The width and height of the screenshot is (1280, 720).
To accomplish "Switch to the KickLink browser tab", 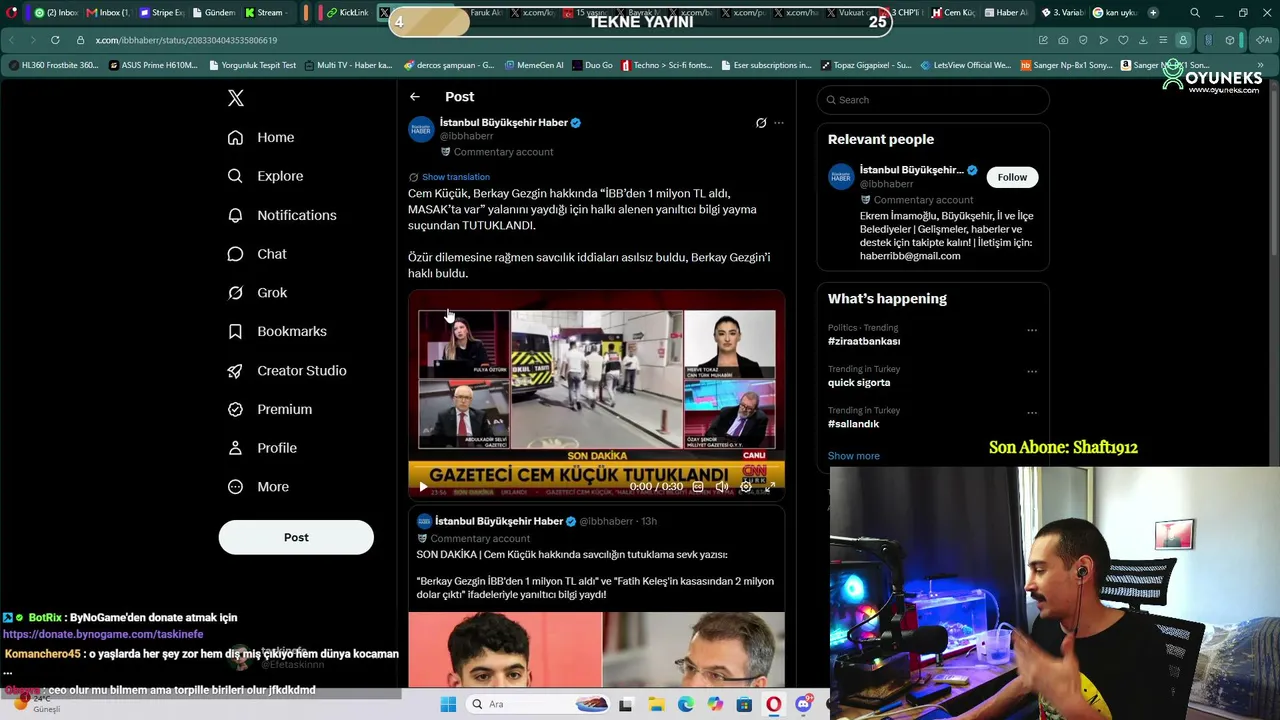I will tap(347, 13).
